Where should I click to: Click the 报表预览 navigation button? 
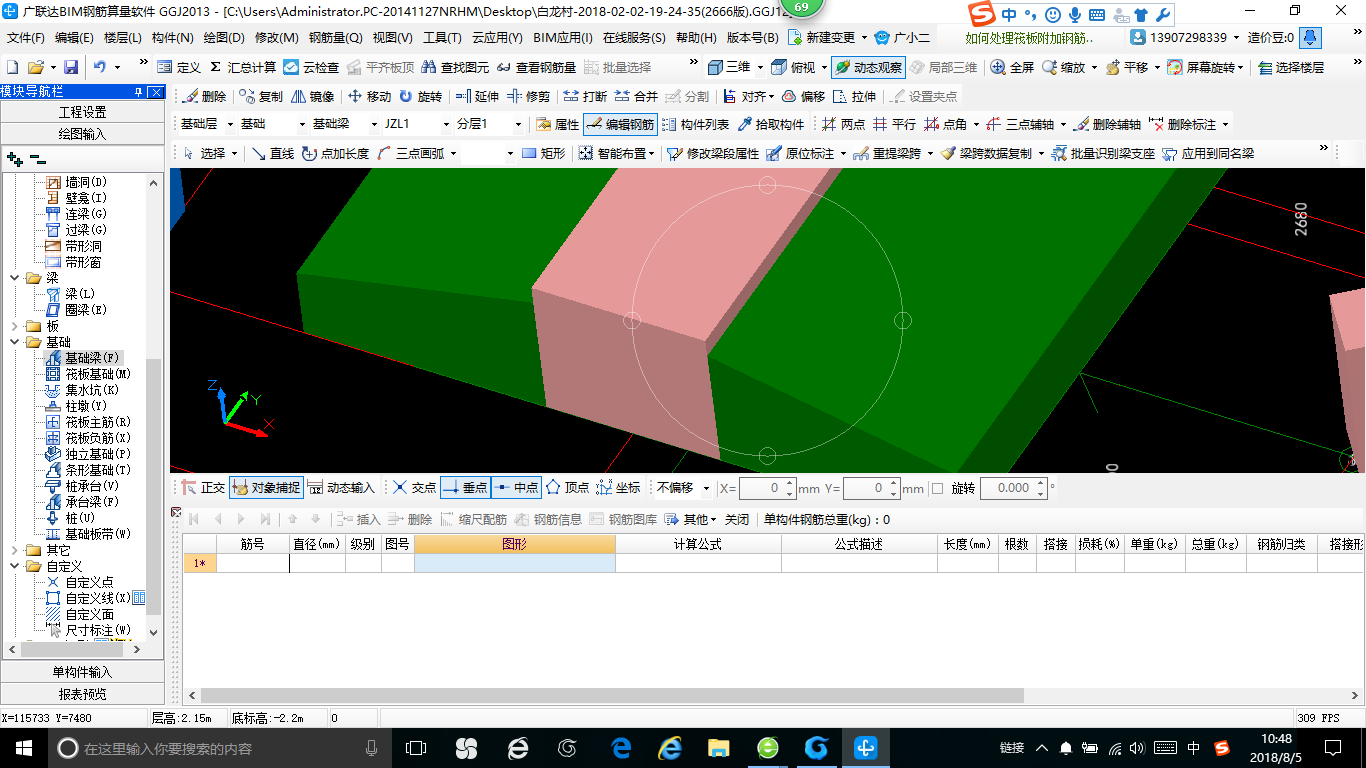point(82,694)
